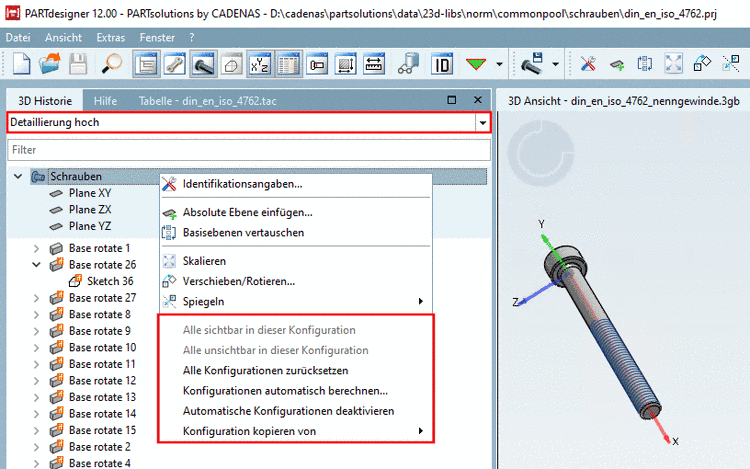This screenshot has height=469, width=750.
Task: Toggle the 3D History window toolbar icon
Action: tap(146, 64)
